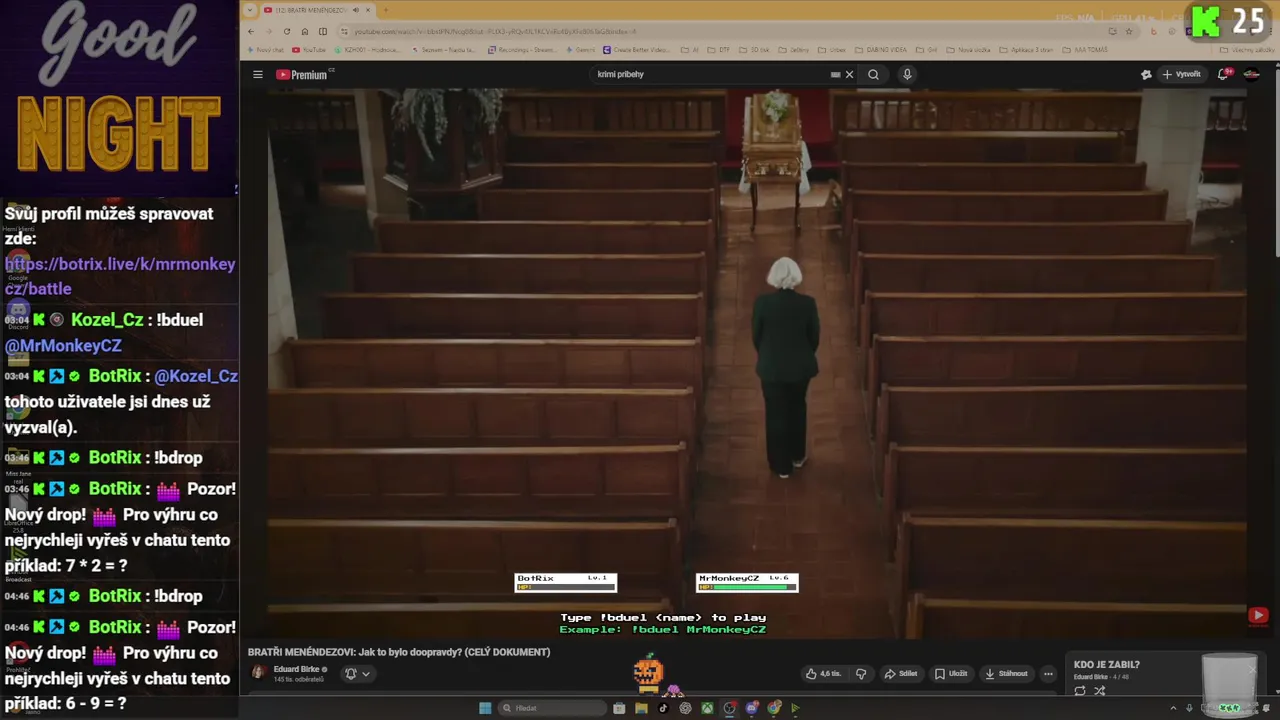Viewport: 1280px width, 720px height.
Task: Download the video with the Stáhnout button
Action: click(x=1006, y=674)
